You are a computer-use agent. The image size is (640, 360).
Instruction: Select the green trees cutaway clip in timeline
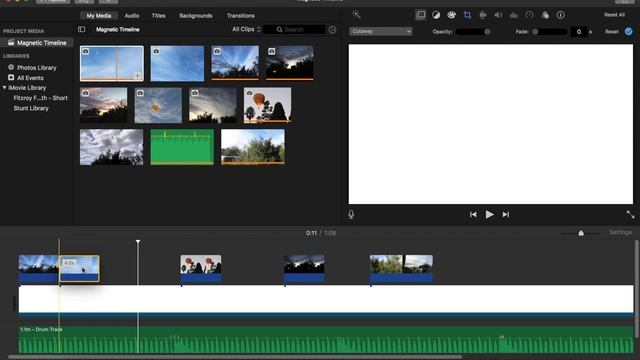point(401,269)
